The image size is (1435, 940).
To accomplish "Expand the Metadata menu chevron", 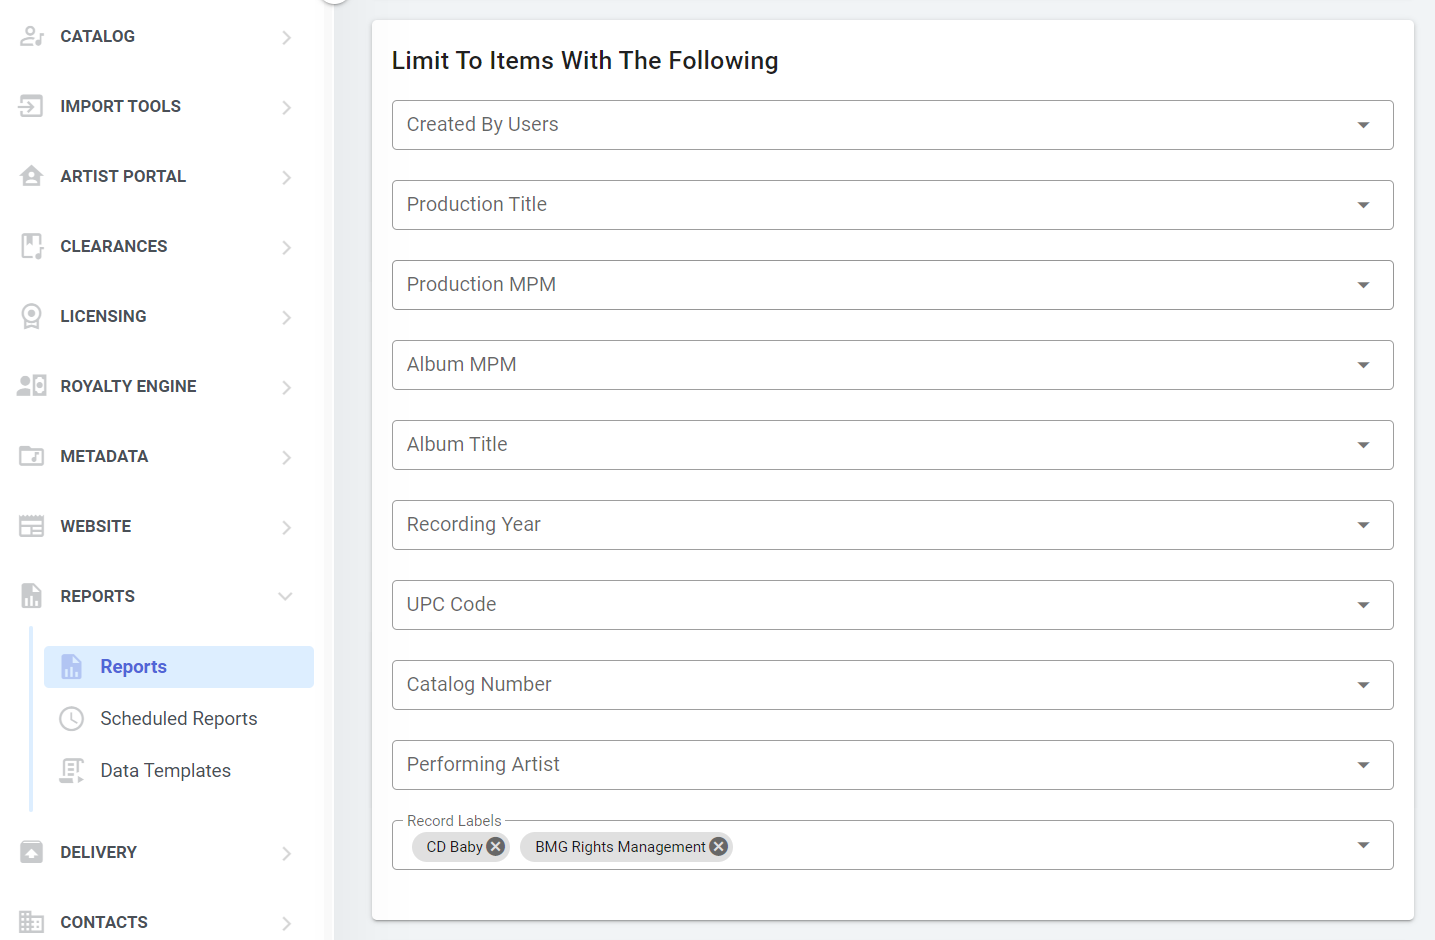I will 286,457.
